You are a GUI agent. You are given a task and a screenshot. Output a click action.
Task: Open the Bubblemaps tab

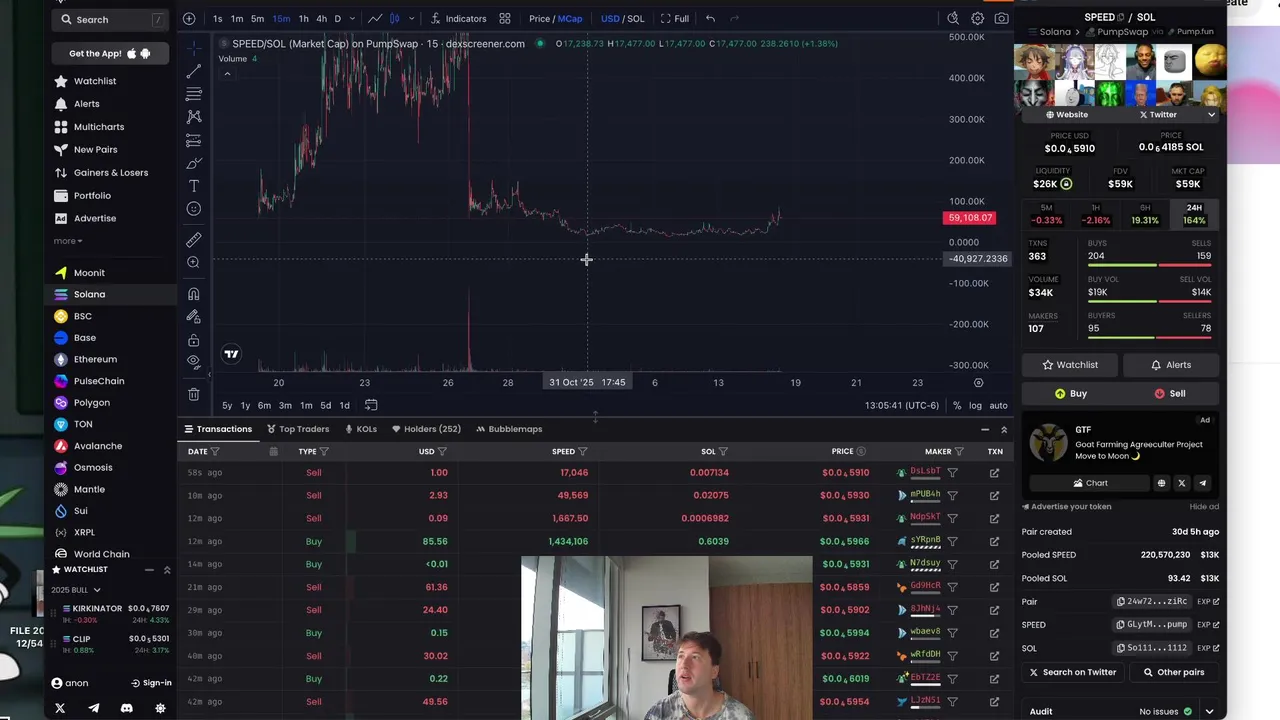pyautogui.click(x=509, y=429)
